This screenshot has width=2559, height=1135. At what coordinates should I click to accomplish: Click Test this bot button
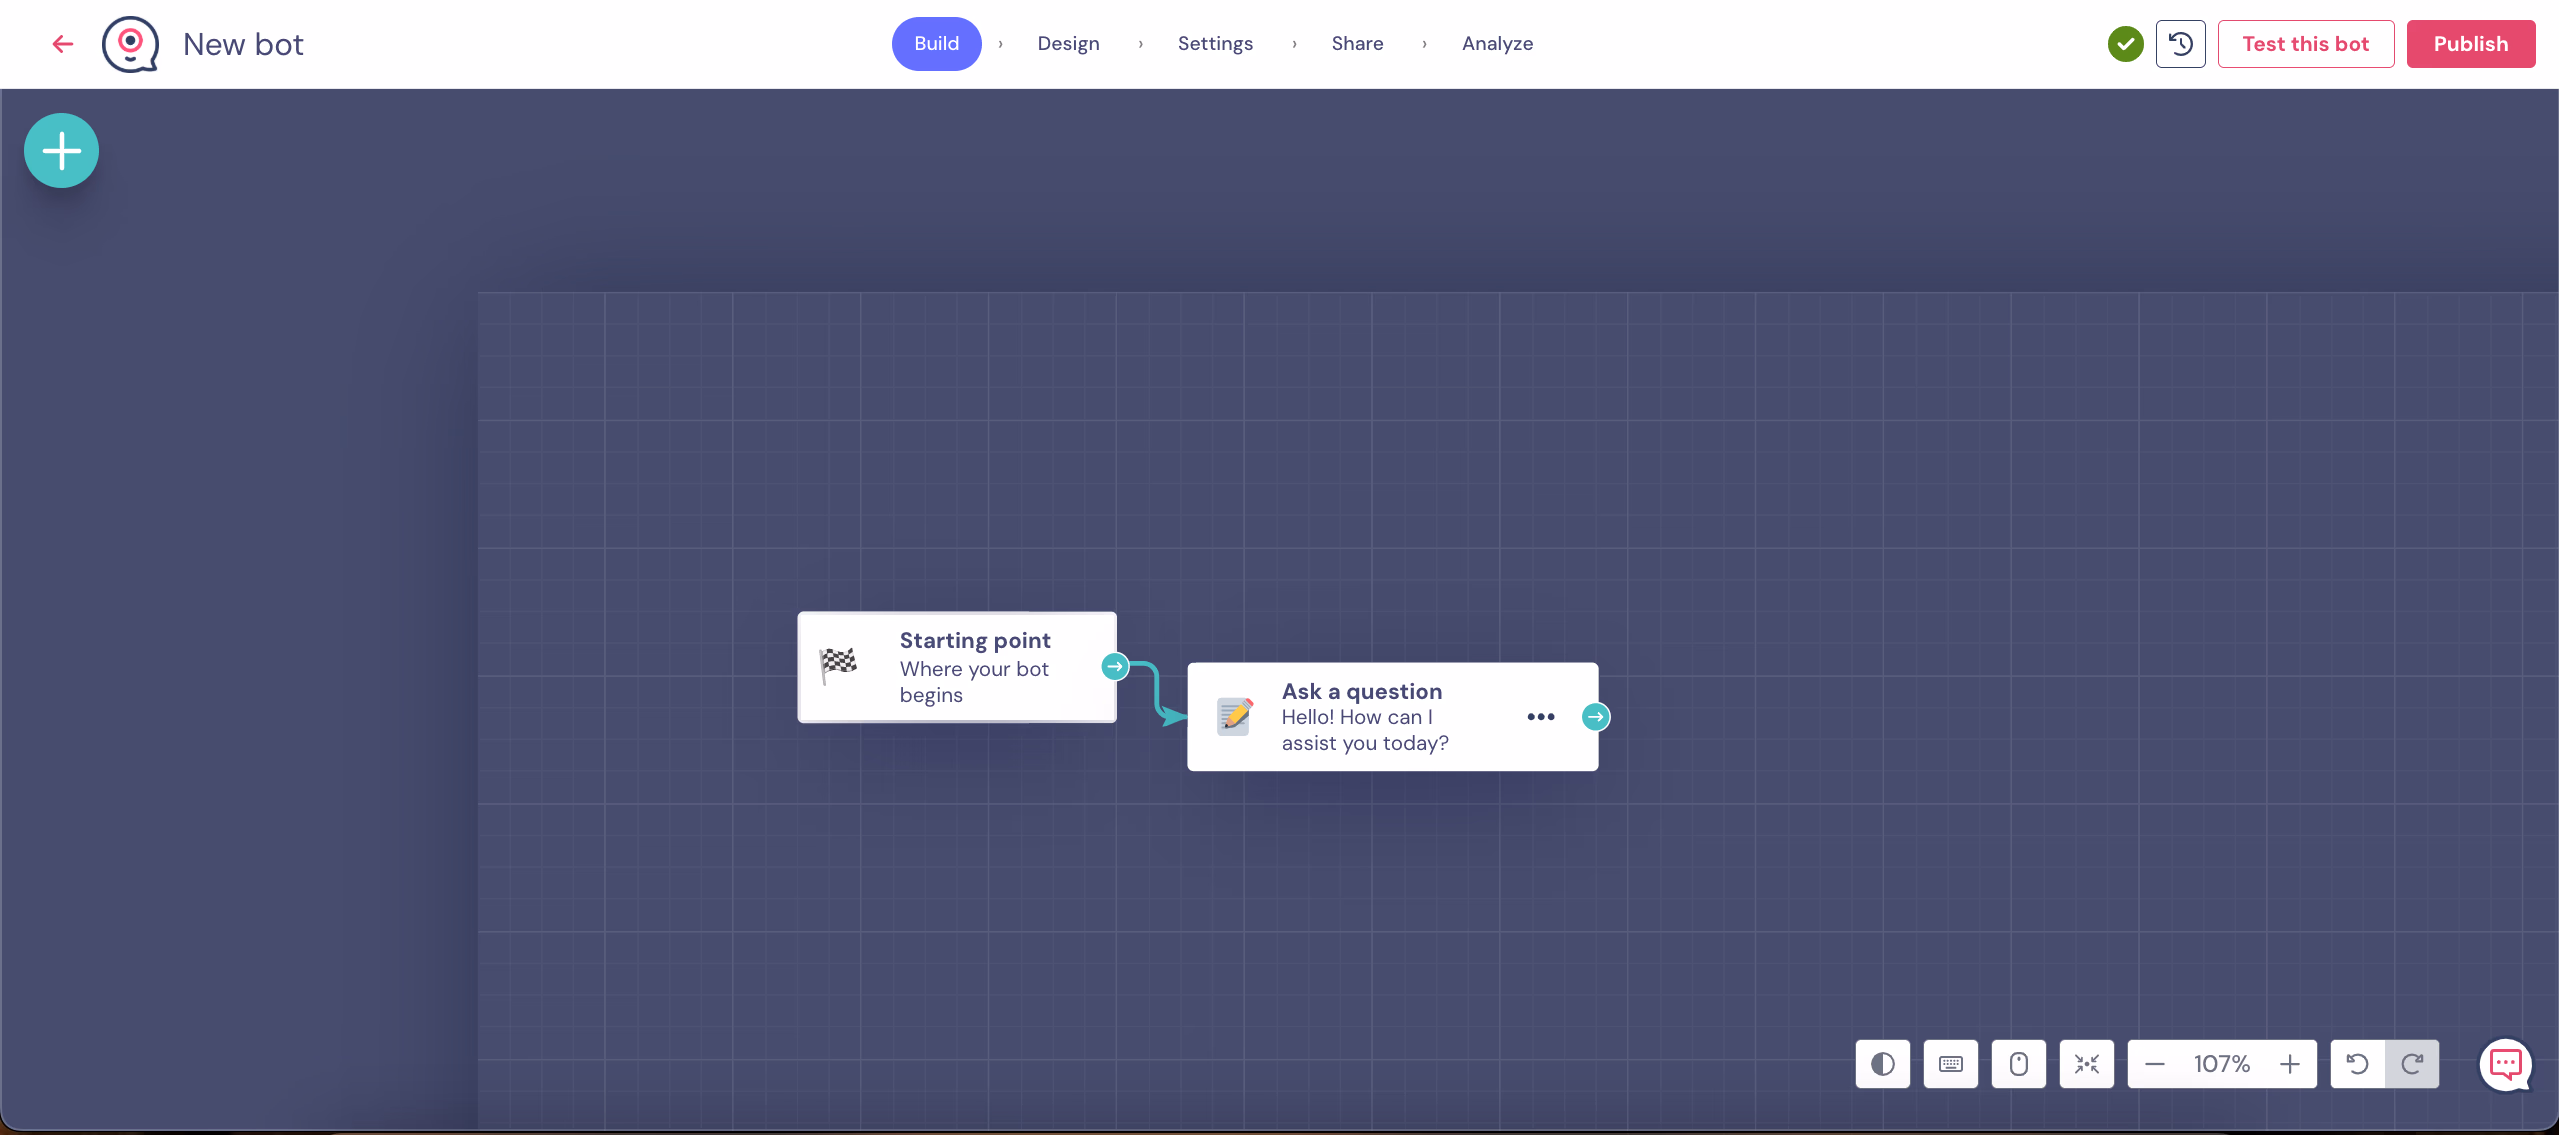click(2305, 44)
